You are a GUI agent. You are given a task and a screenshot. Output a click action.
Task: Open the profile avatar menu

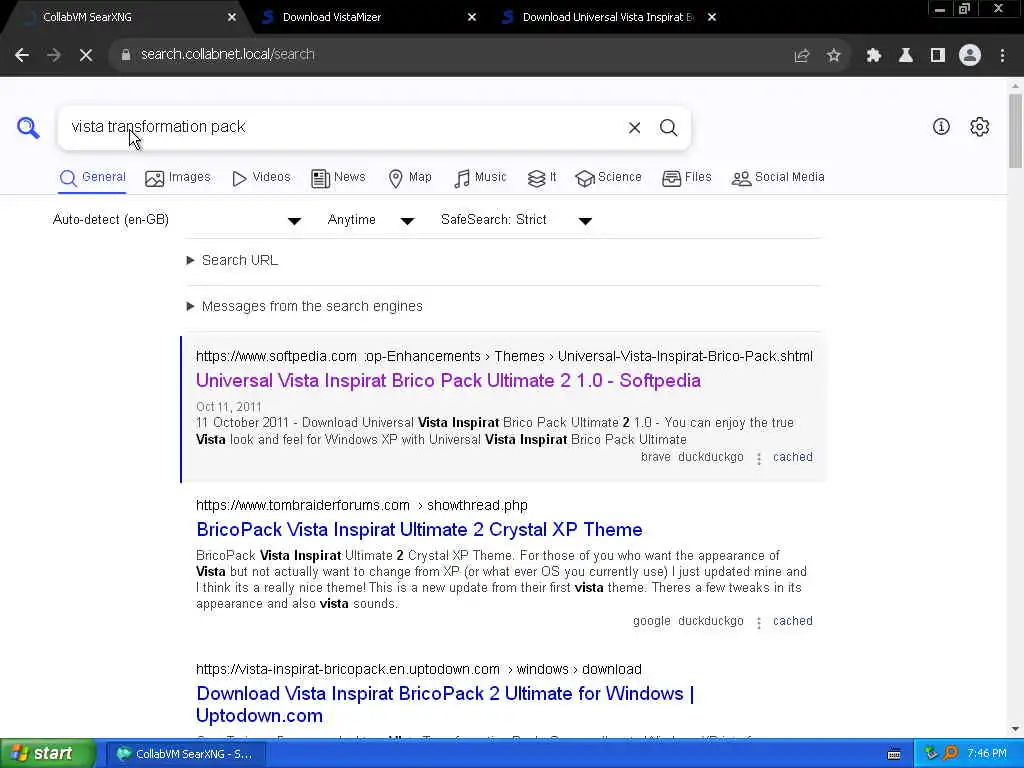[x=970, y=56]
